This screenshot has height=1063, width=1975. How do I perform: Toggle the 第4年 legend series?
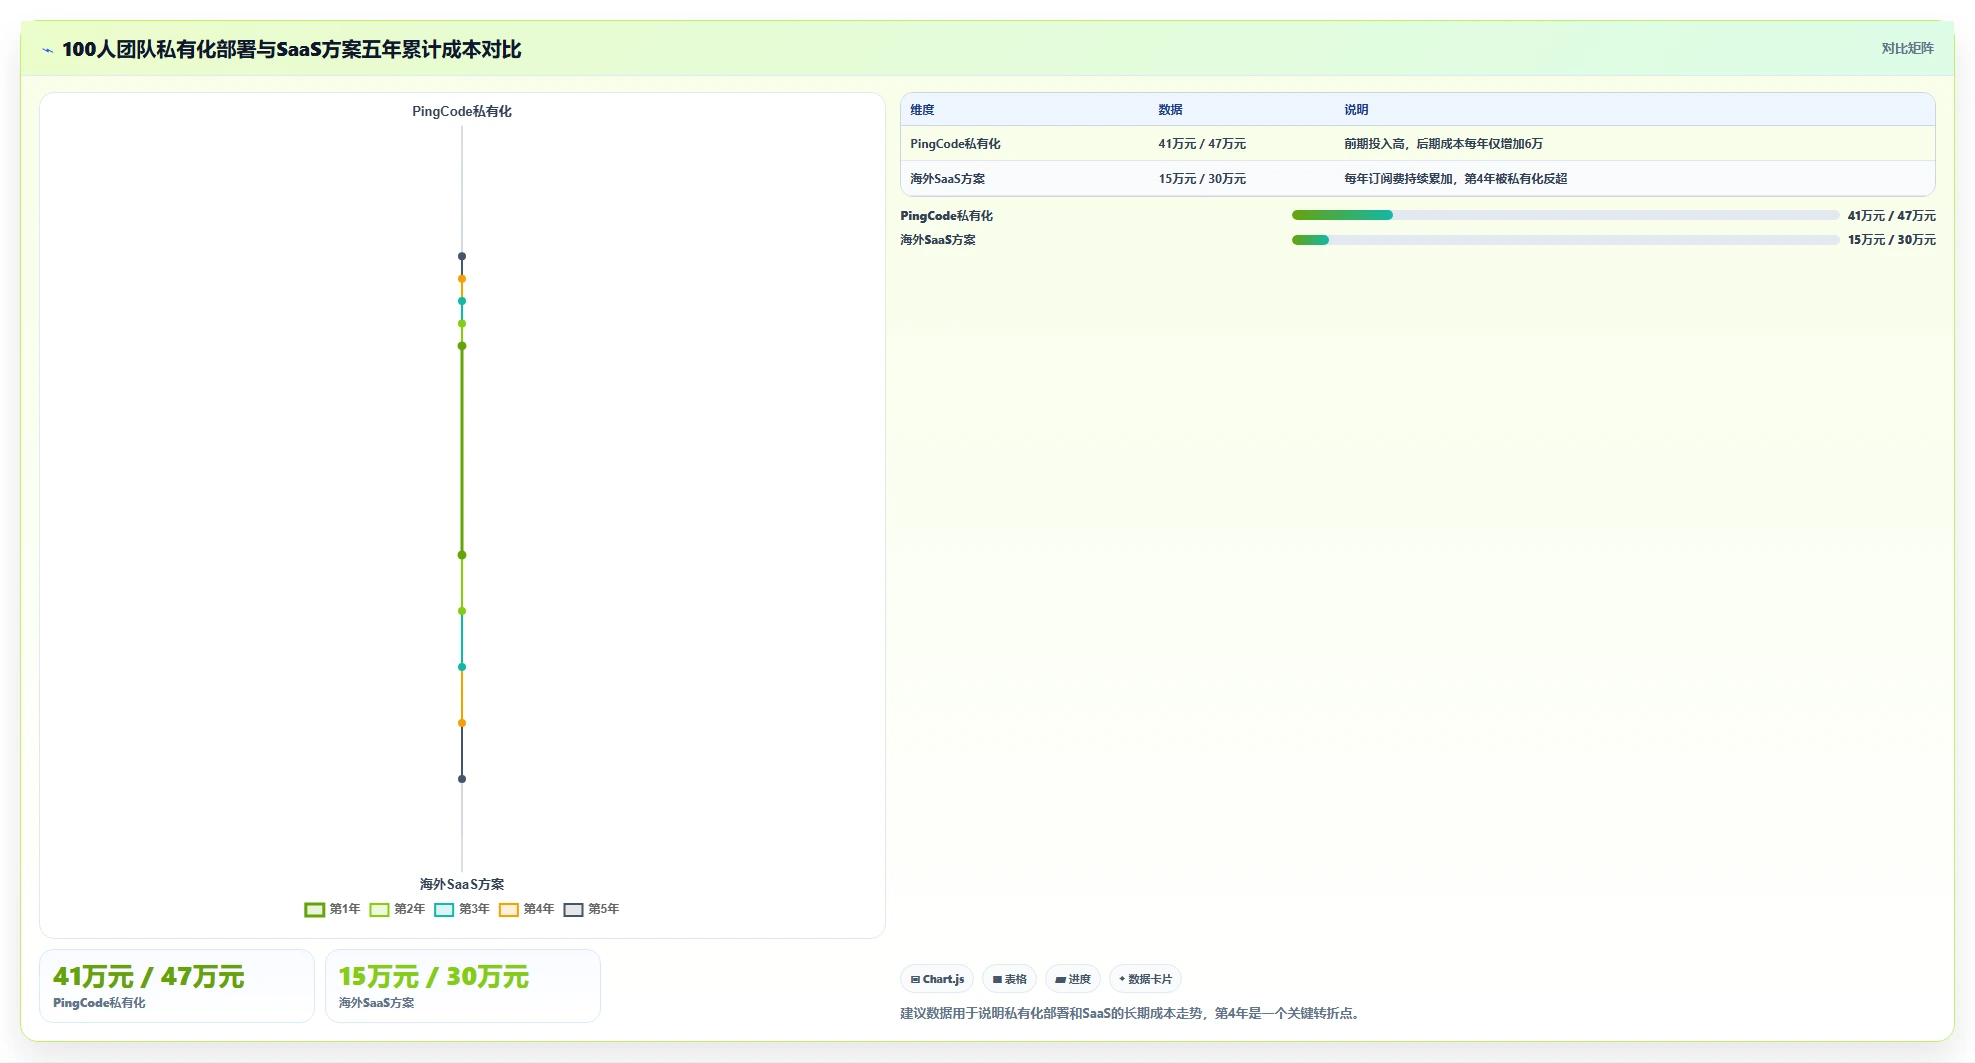526,909
